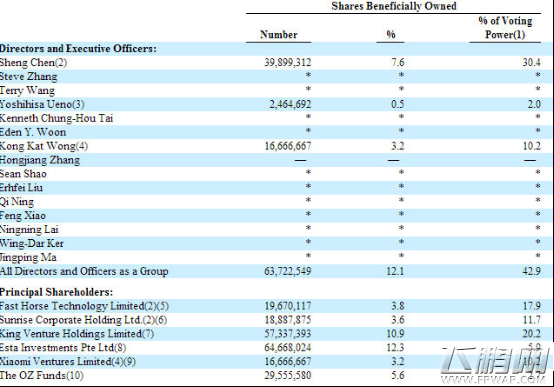The height and width of the screenshot is (387, 554).
Task: Click Xiaomi Ventures Limited(4)(9)
Action: (x=68, y=362)
